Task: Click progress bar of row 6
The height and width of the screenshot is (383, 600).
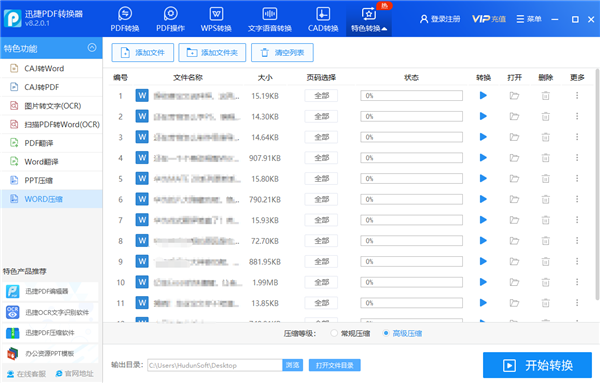Action: [411, 199]
